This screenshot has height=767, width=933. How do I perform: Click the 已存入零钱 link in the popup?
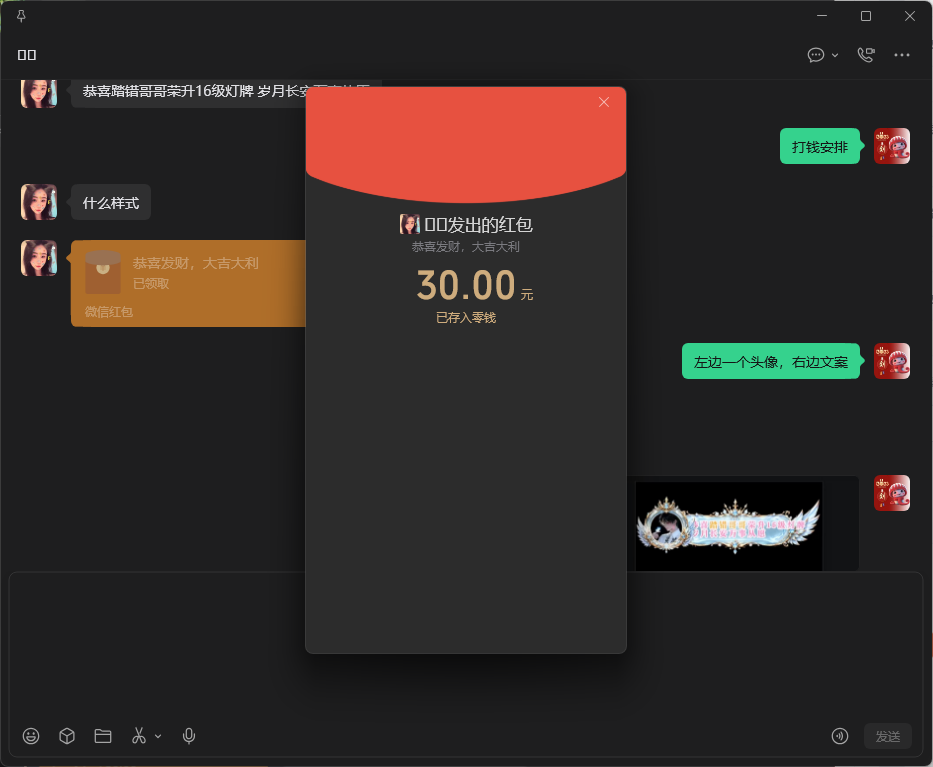(x=466, y=318)
